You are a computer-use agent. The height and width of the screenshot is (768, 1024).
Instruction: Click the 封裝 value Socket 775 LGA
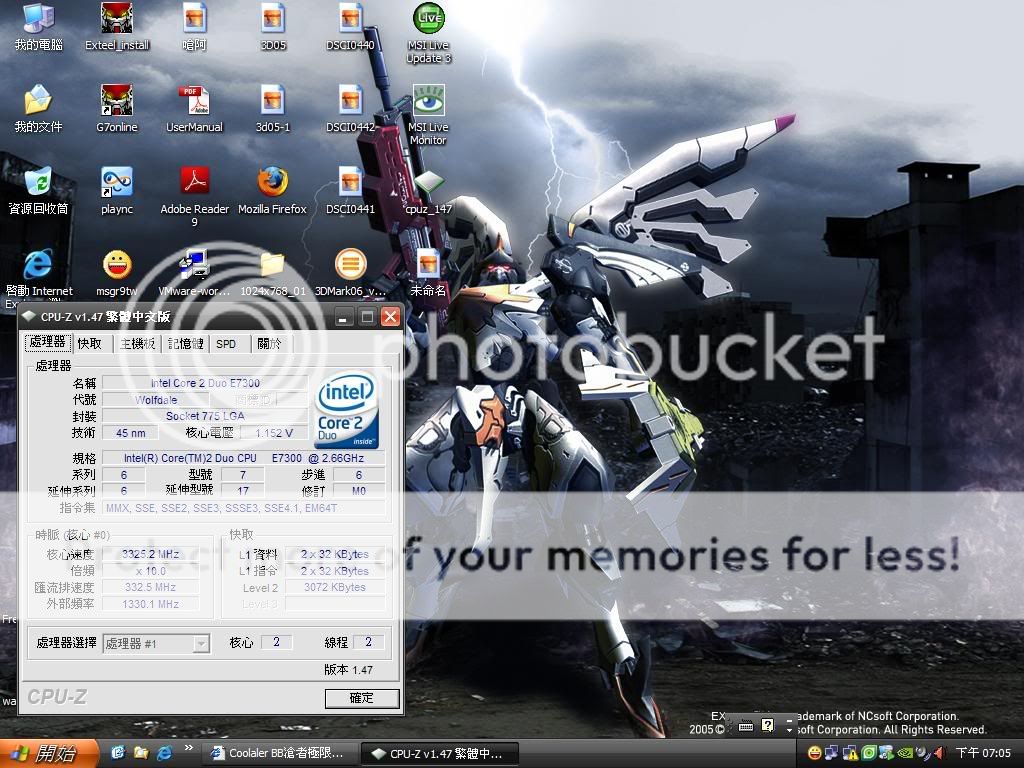[205, 416]
